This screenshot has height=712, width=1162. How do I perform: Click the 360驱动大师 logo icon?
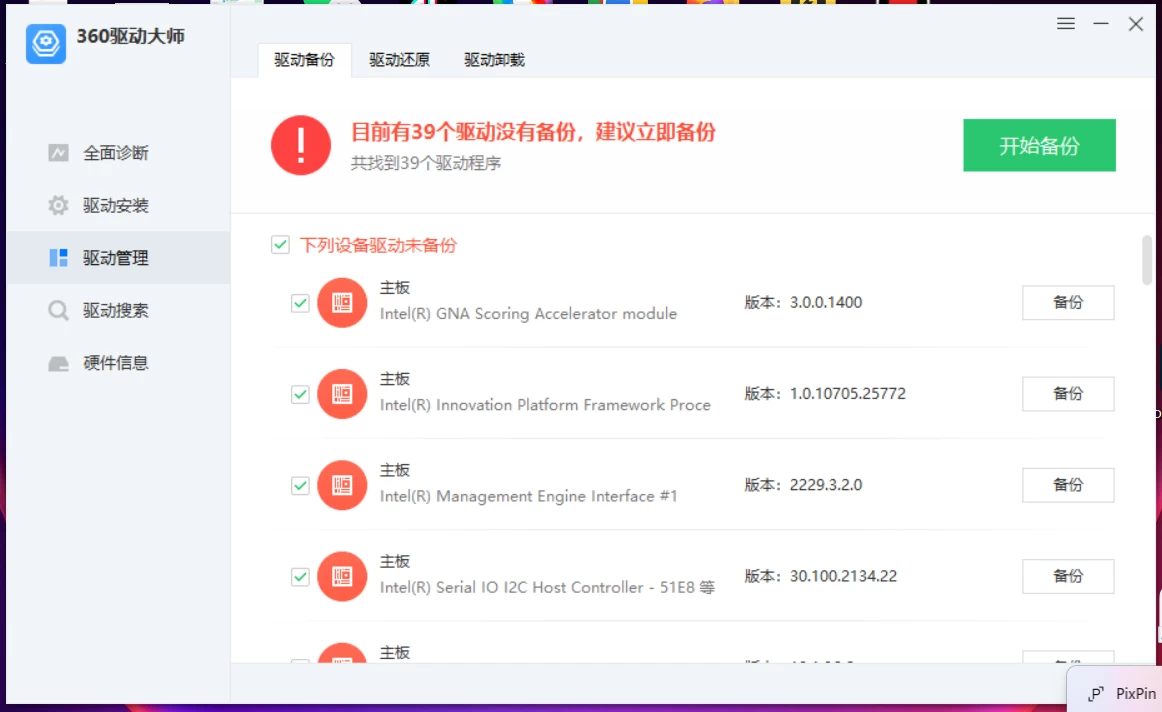[46, 43]
